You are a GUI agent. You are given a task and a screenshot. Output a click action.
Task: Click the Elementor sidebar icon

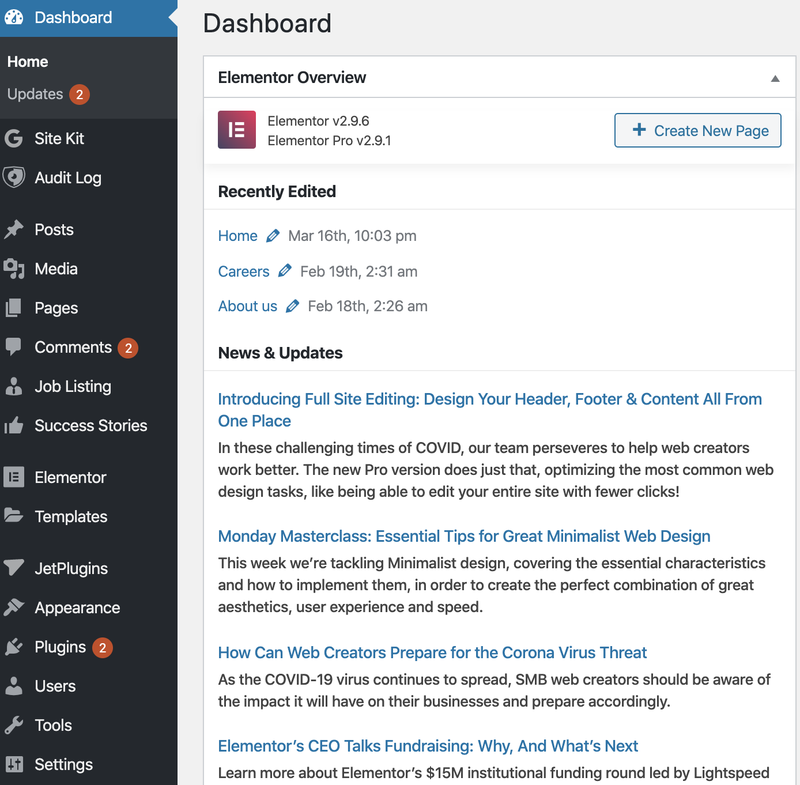pos(14,477)
